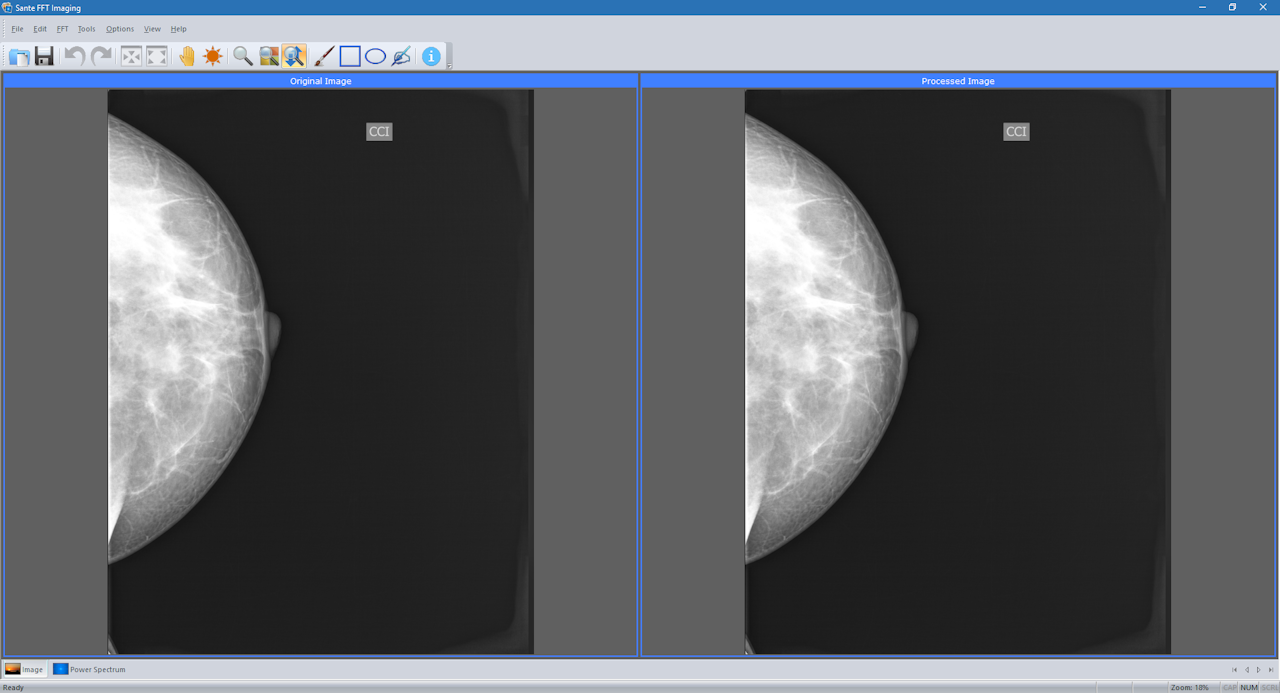Screen dimensions: 1280x693
Task: Jump to the last image
Action: point(1270,670)
